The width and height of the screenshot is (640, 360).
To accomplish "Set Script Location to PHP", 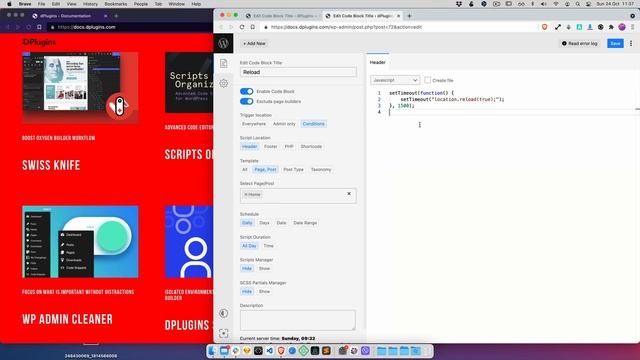I will pos(289,147).
